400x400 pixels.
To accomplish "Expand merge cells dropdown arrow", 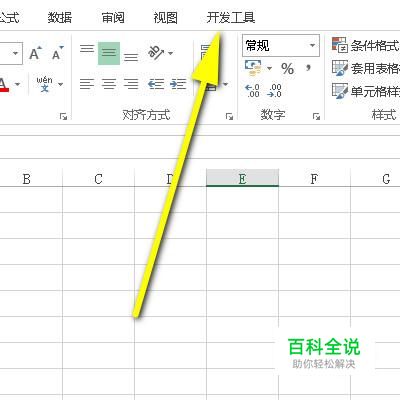I will coord(226,84).
